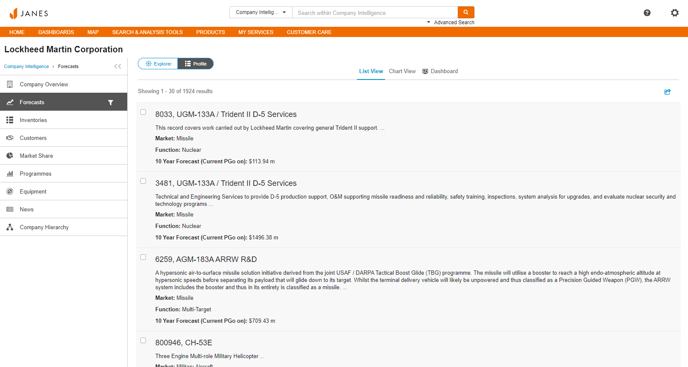Click the Showing 1 - 30 of 1924 results text
The height and width of the screenshot is (367, 688).
[175, 91]
